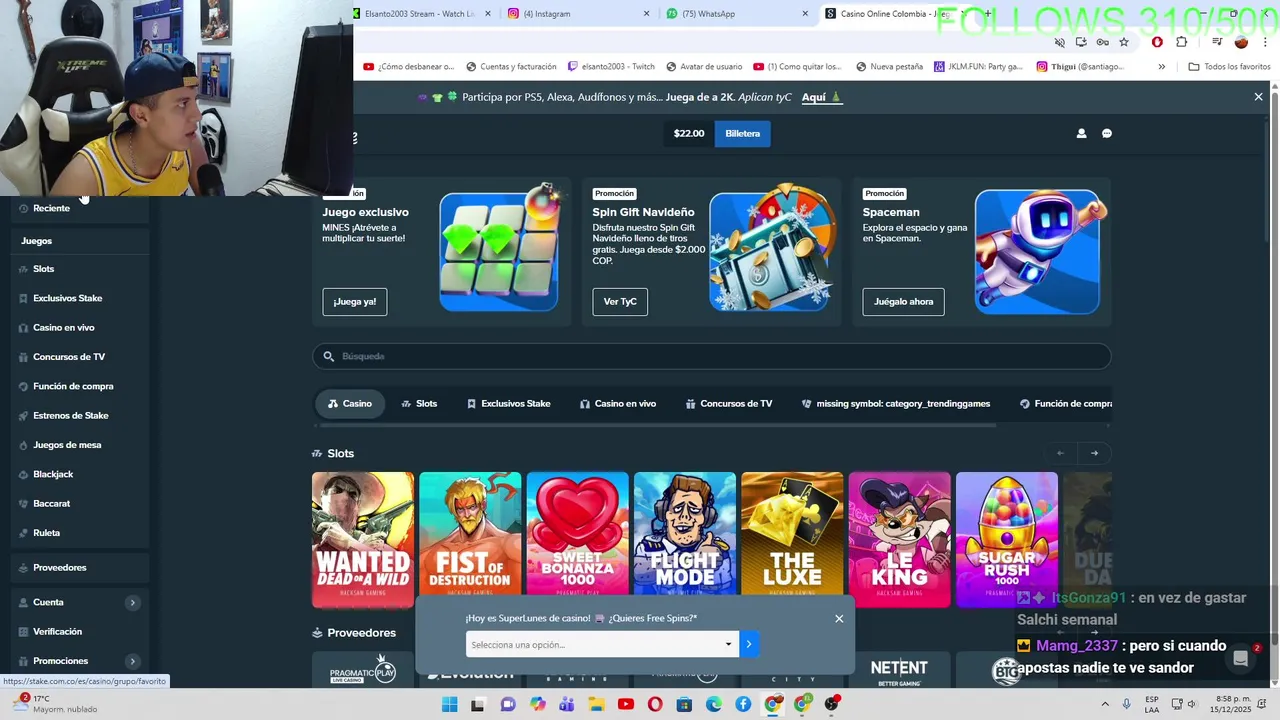Expand the Cuenta submenu arrow
The width and height of the screenshot is (1280, 720).
(132, 602)
